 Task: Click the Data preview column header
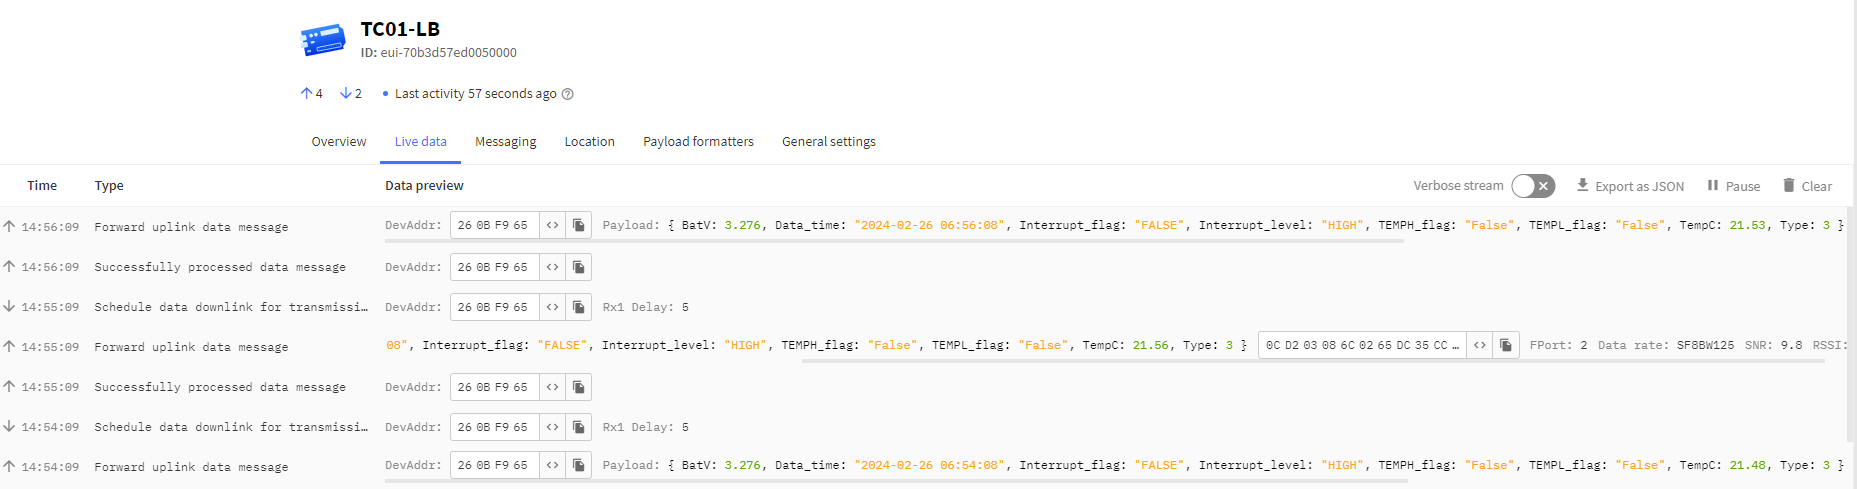click(x=424, y=186)
